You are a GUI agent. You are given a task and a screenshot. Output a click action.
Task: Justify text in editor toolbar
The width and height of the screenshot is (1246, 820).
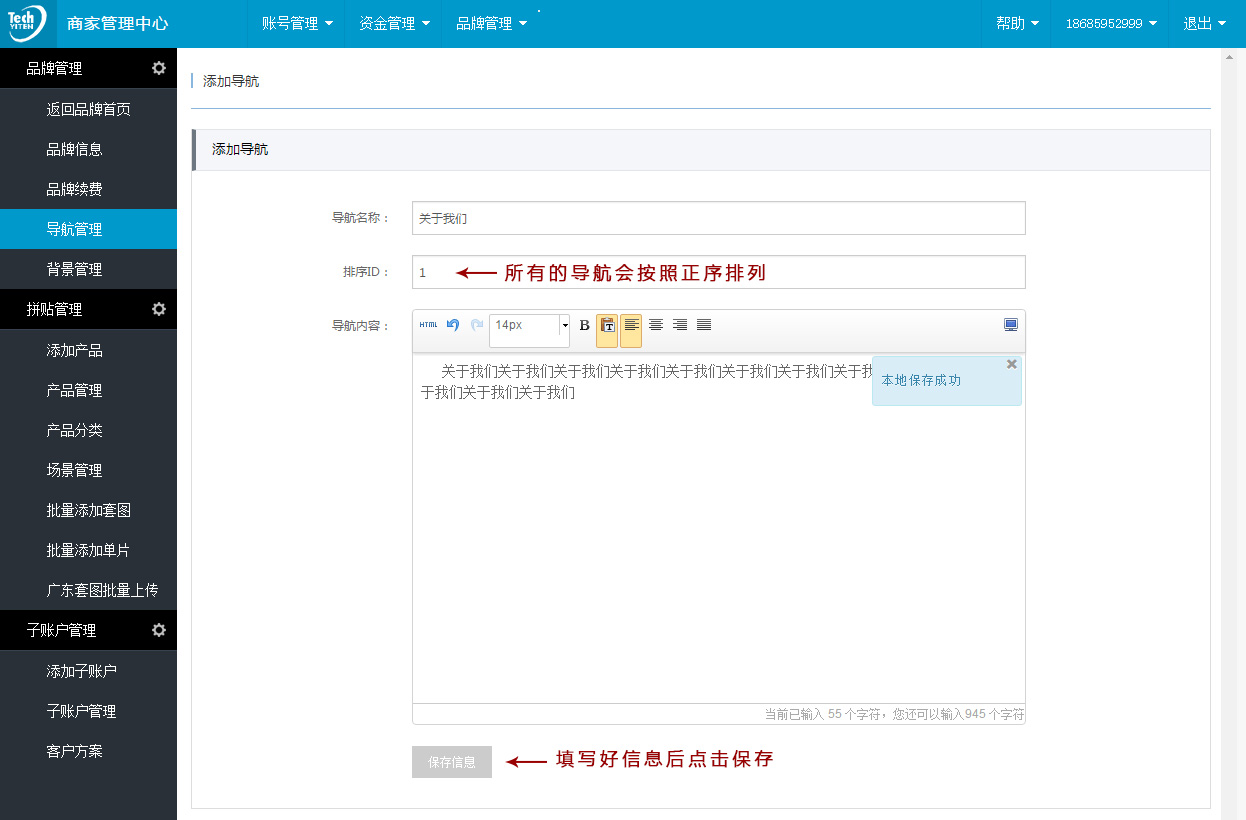coord(704,325)
